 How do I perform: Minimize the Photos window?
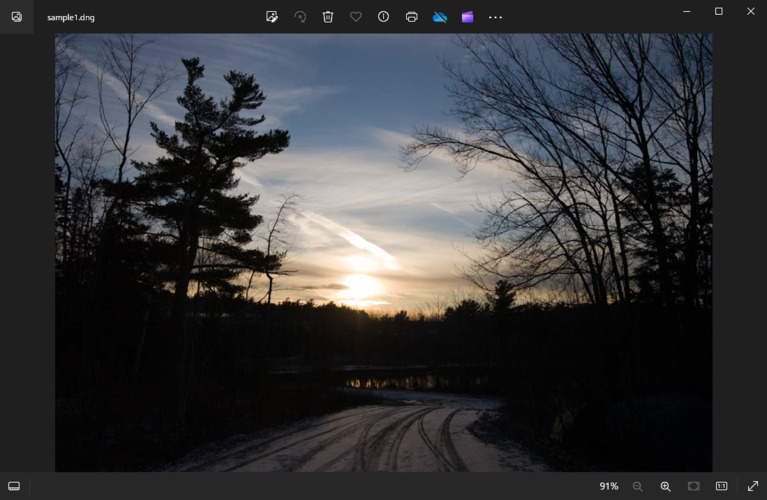687,11
